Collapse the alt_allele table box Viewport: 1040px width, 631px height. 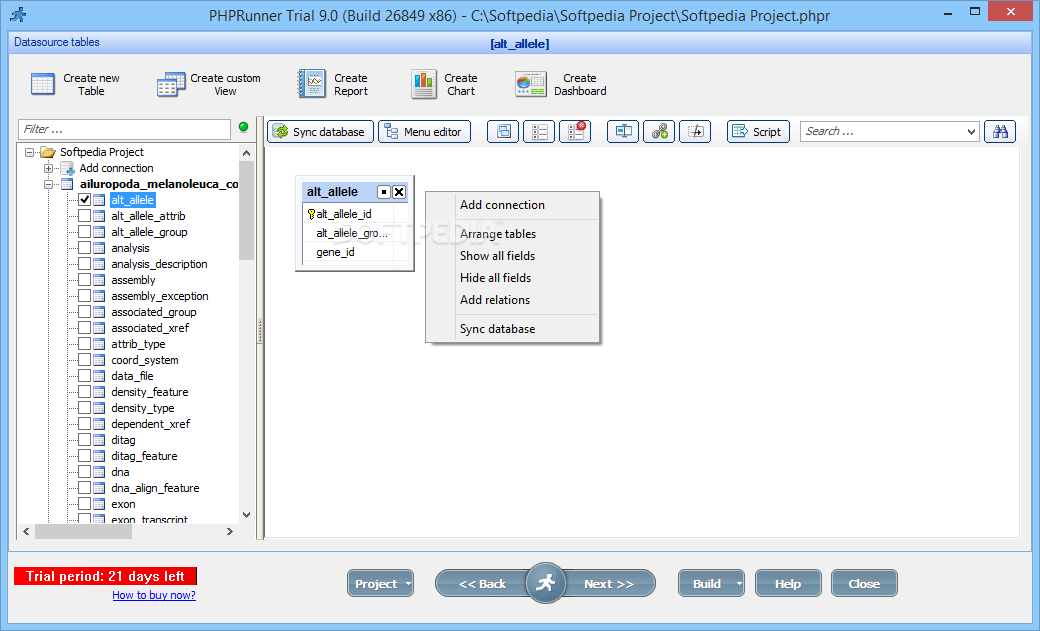coord(383,192)
